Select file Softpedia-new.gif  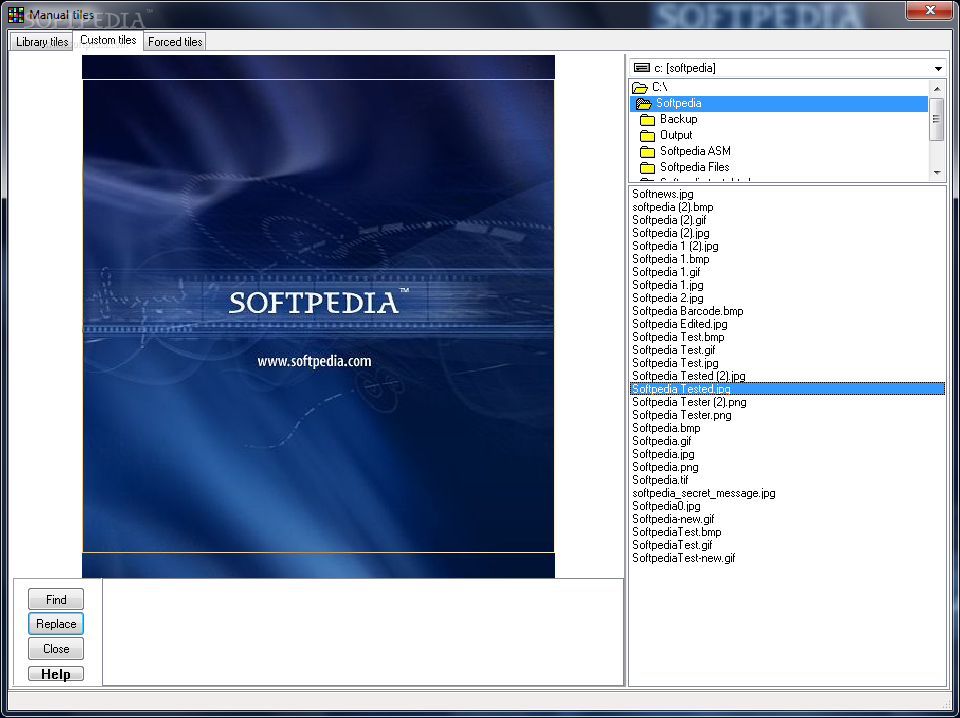tap(673, 519)
